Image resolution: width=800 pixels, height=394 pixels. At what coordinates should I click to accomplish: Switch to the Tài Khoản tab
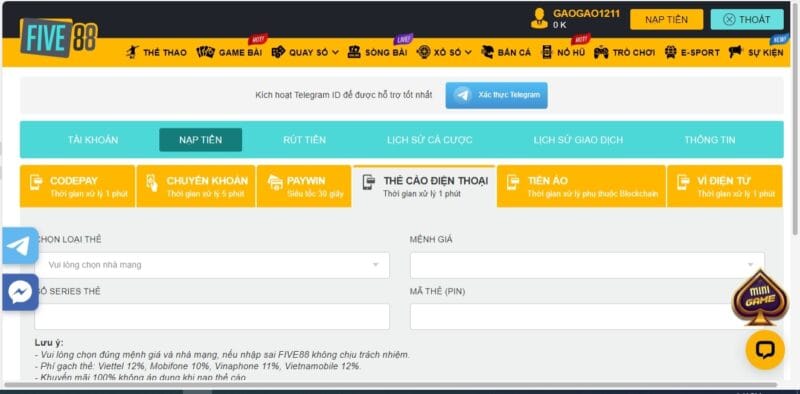click(x=93, y=140)
